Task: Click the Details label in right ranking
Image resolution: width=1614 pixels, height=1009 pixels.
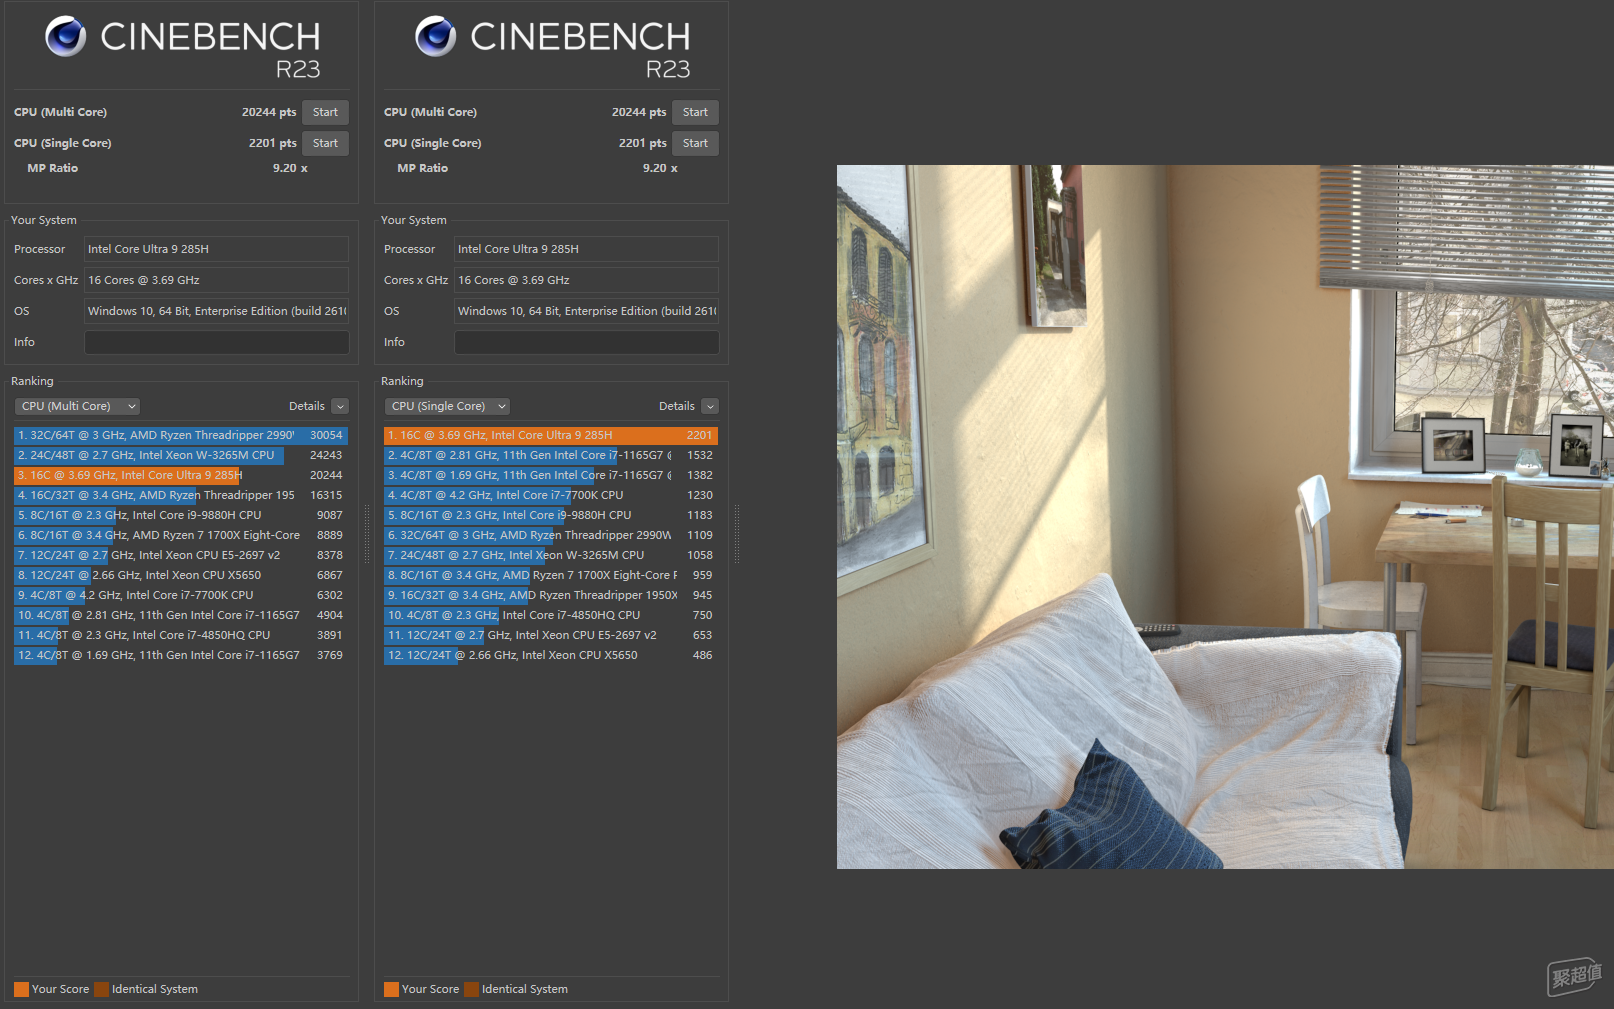Action: click(676, 406)
